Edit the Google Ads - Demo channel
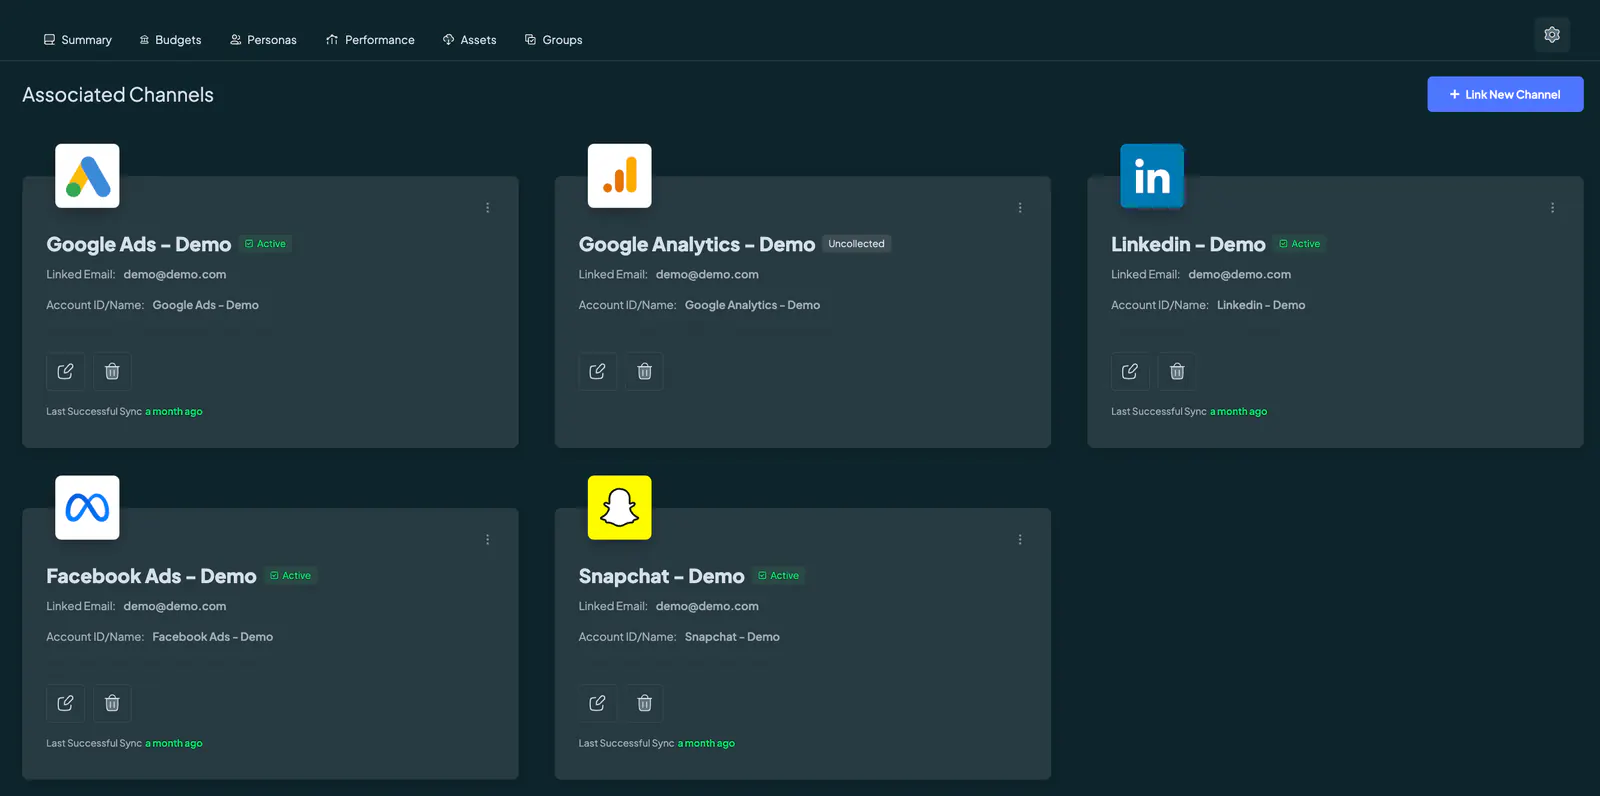This screenshot has width=1600, height=796. pyautogui.click(x=65, y=371)
